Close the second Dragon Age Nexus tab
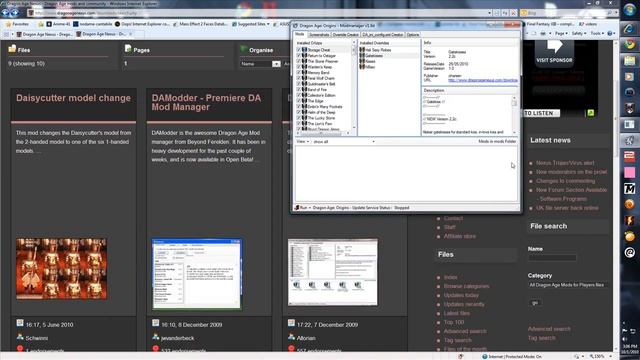This screenshot has width=640, height=360. coord(130,34)
